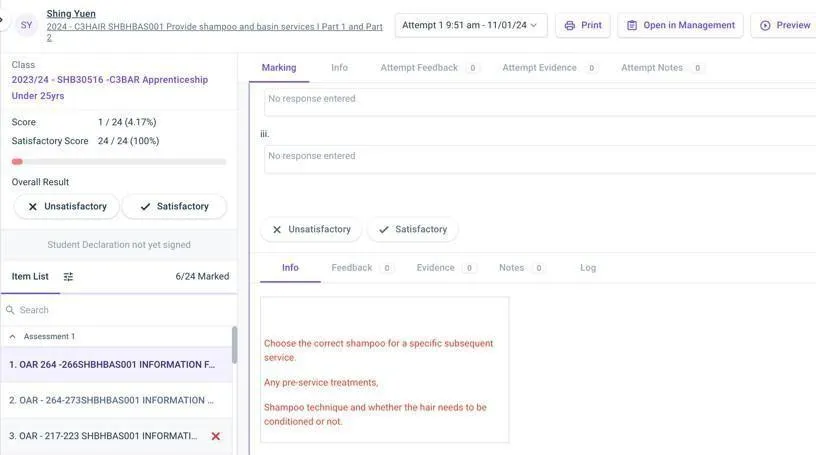
Task: Open the Attempt 1 date dropdown
Action: click(470, 25)
